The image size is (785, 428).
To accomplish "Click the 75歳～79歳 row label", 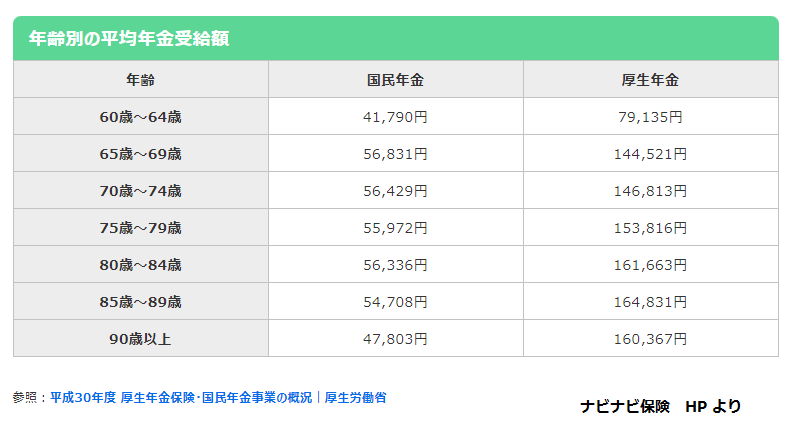I will click(141, 228).
